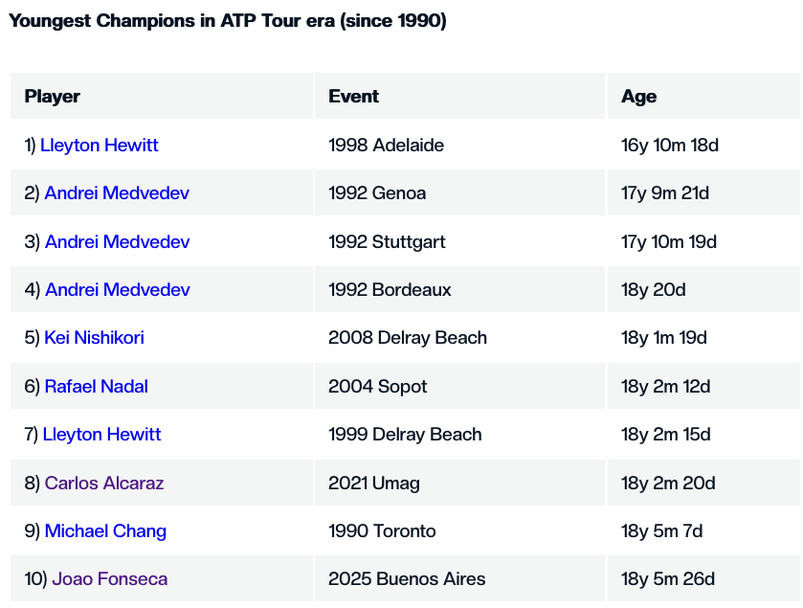Click the Event column header

click(353, 96)
